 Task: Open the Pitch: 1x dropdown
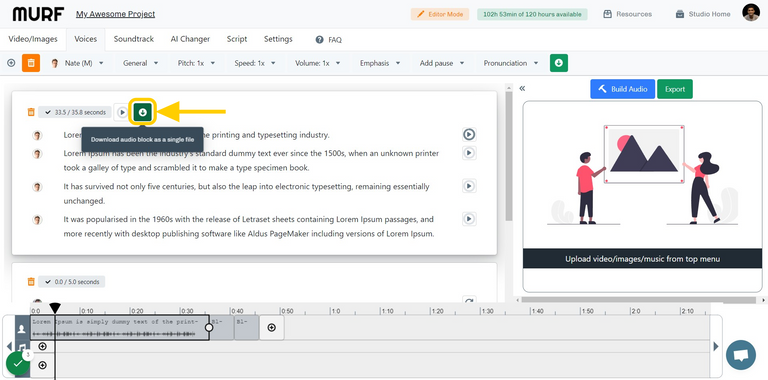coord(196,63)
